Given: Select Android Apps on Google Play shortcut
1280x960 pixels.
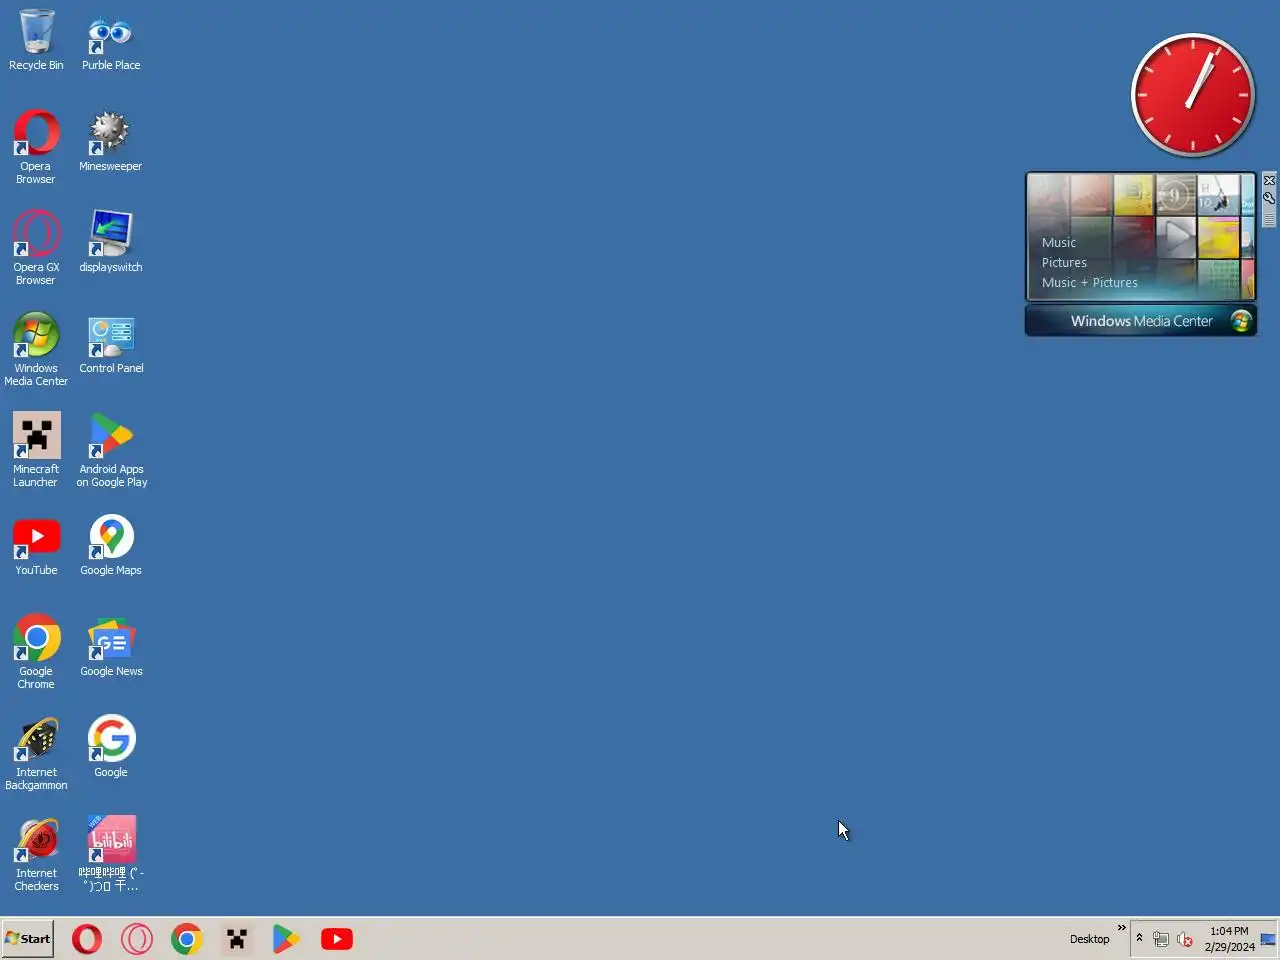Looking at the screenshot, I should pos(111,451).
